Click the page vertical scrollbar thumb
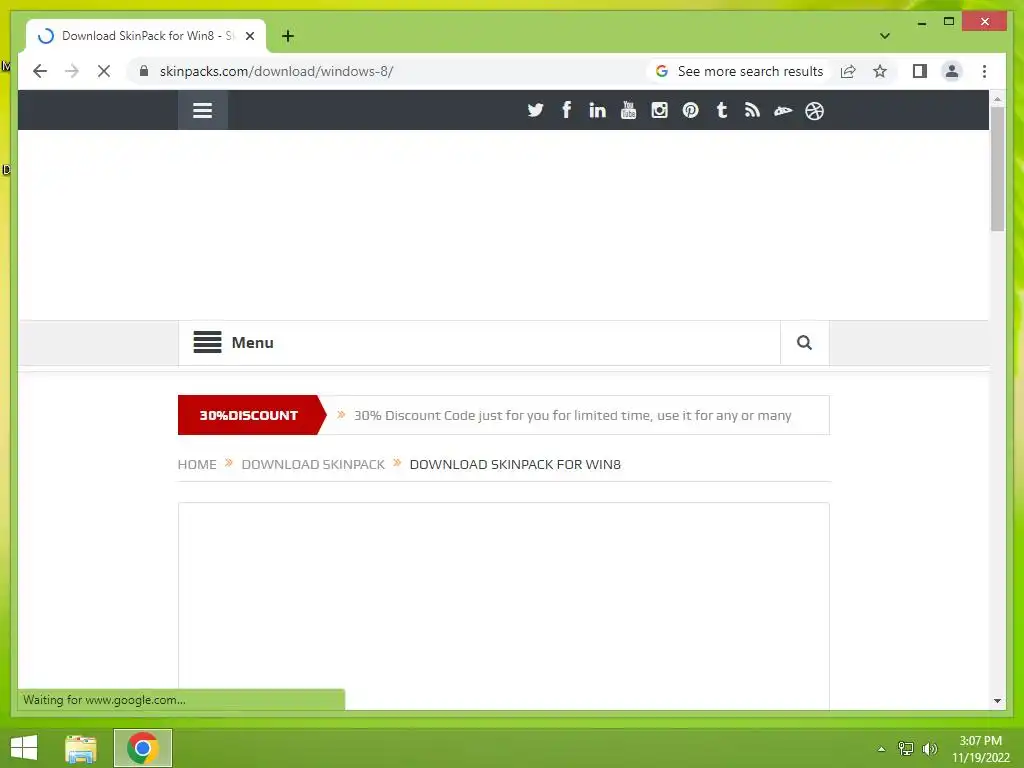 (x=997, y=168)
